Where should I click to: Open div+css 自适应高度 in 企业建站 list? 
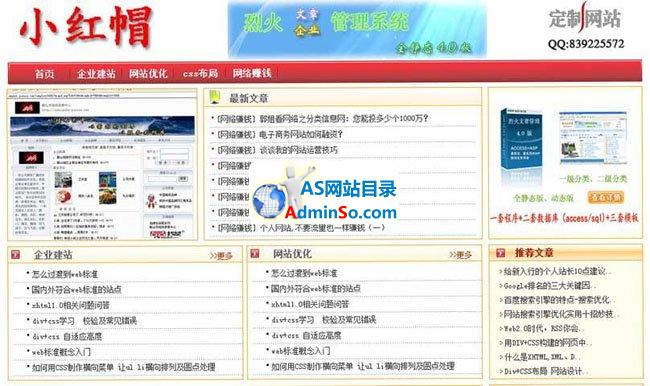coord(67,336)
